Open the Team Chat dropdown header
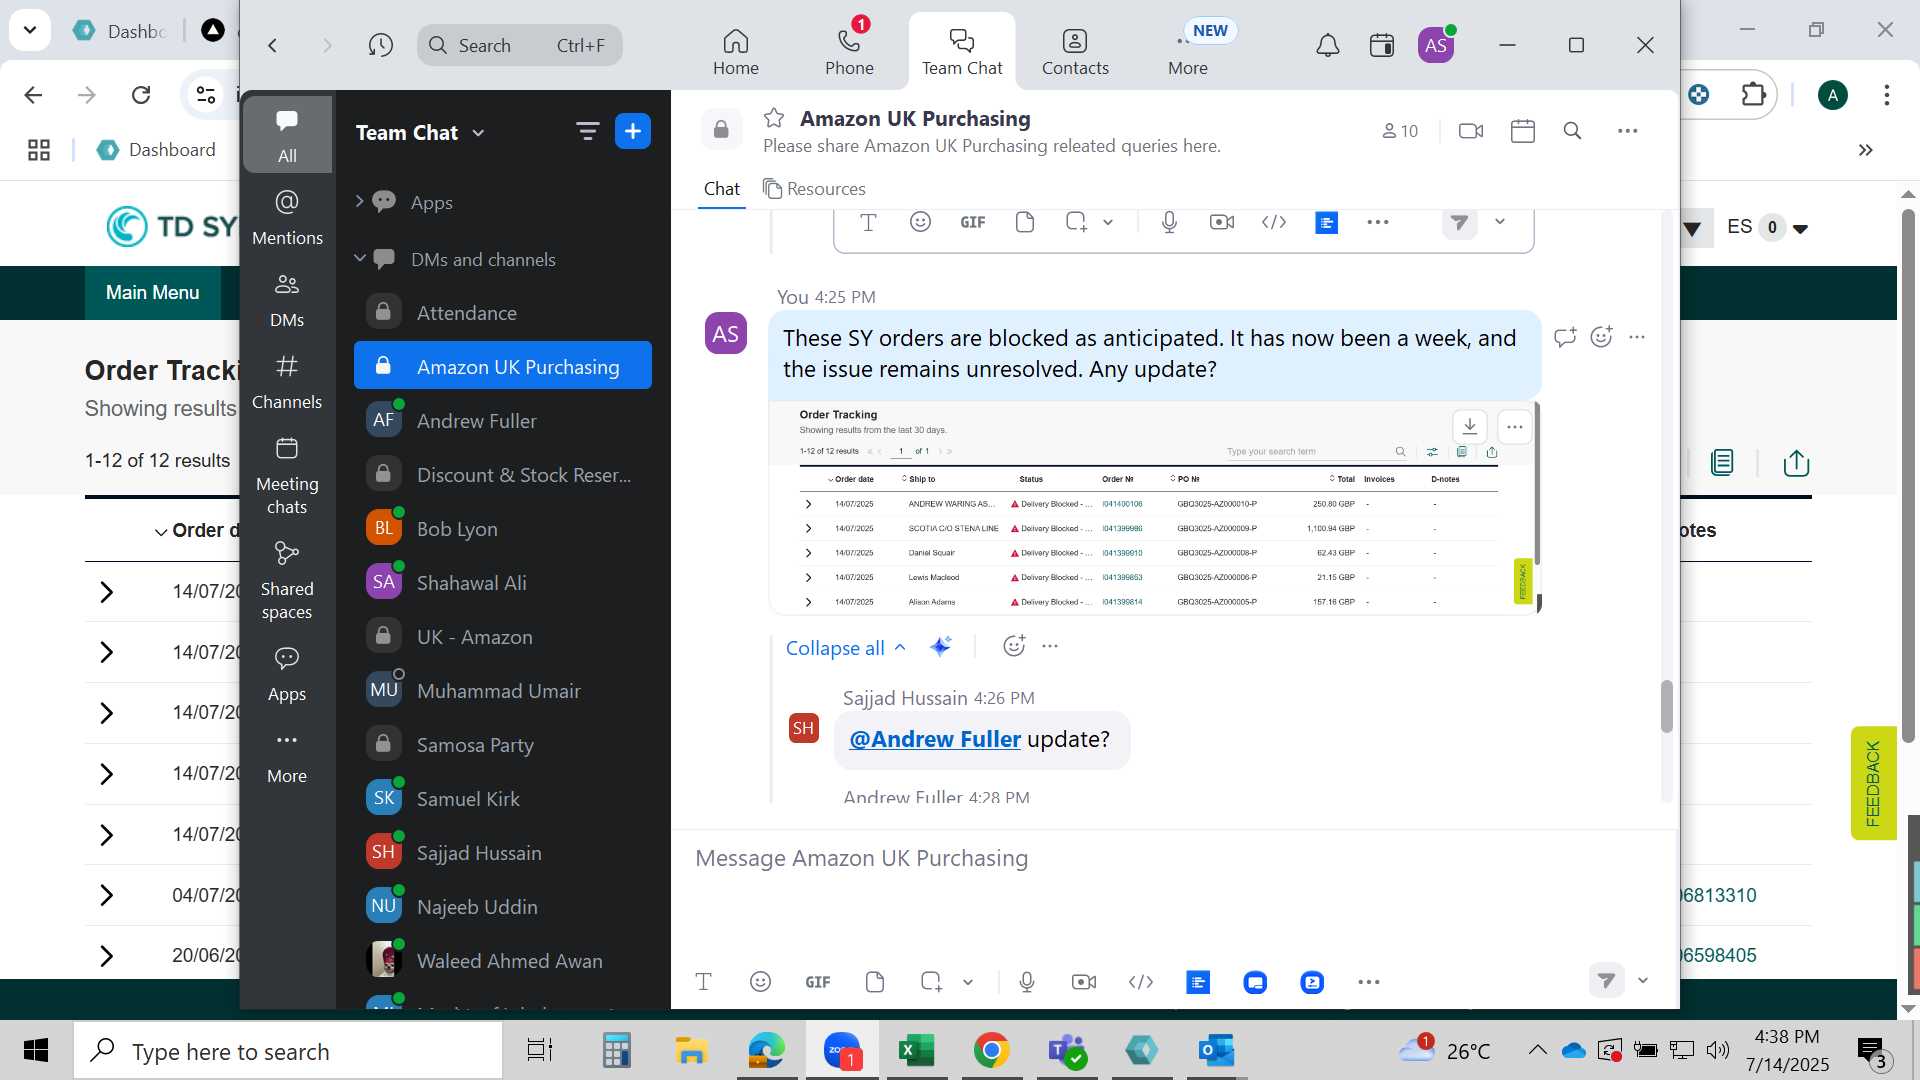Screen dimensions: 1920x1080 pyautogui.click(x=419, y=132)
